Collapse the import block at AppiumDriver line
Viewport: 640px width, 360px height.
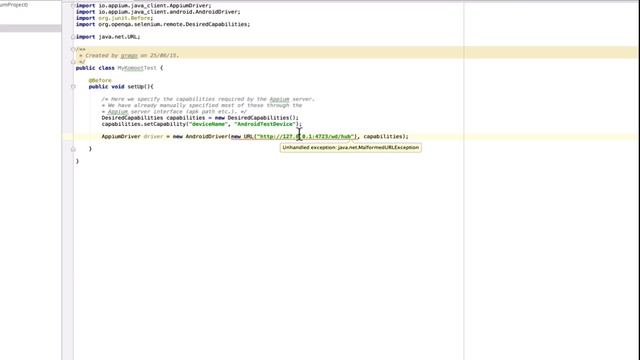[x=73, y=6]
